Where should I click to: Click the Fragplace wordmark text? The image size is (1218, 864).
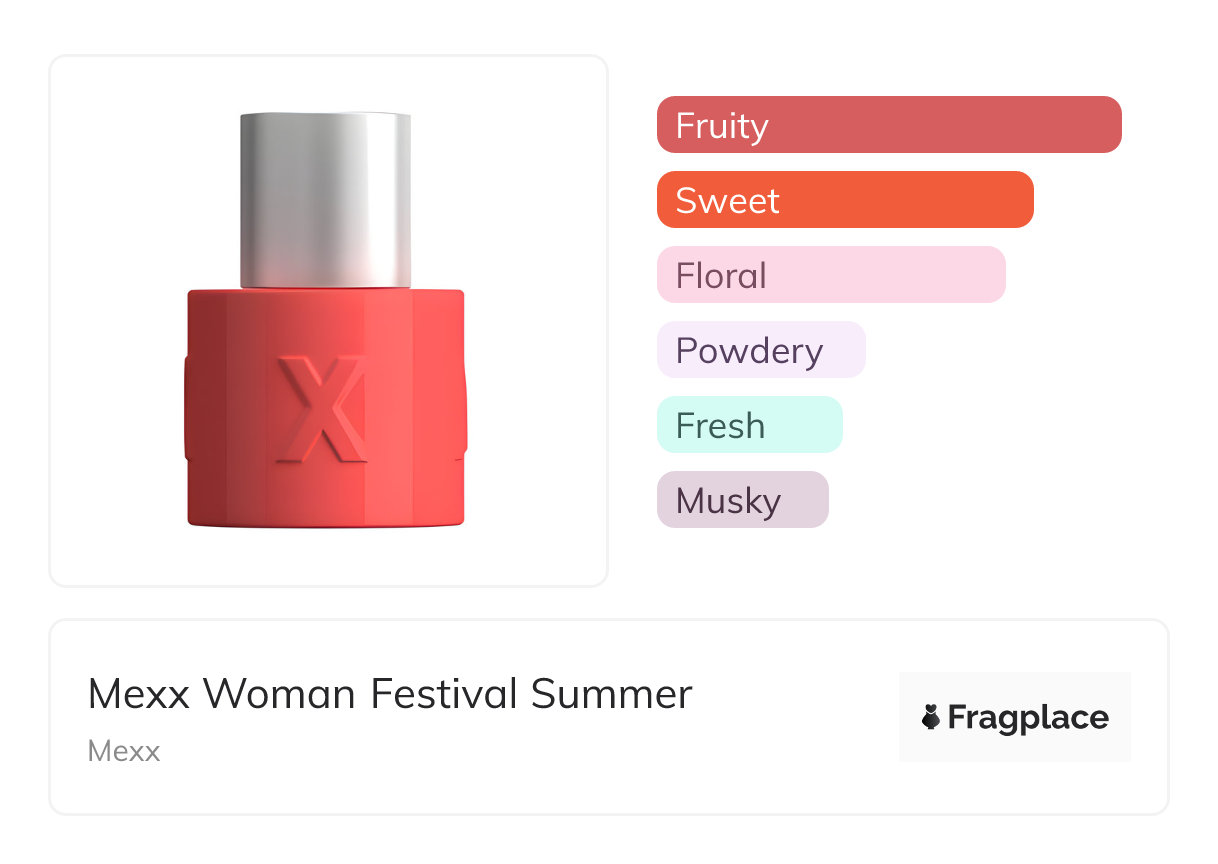click(1028, 717)
